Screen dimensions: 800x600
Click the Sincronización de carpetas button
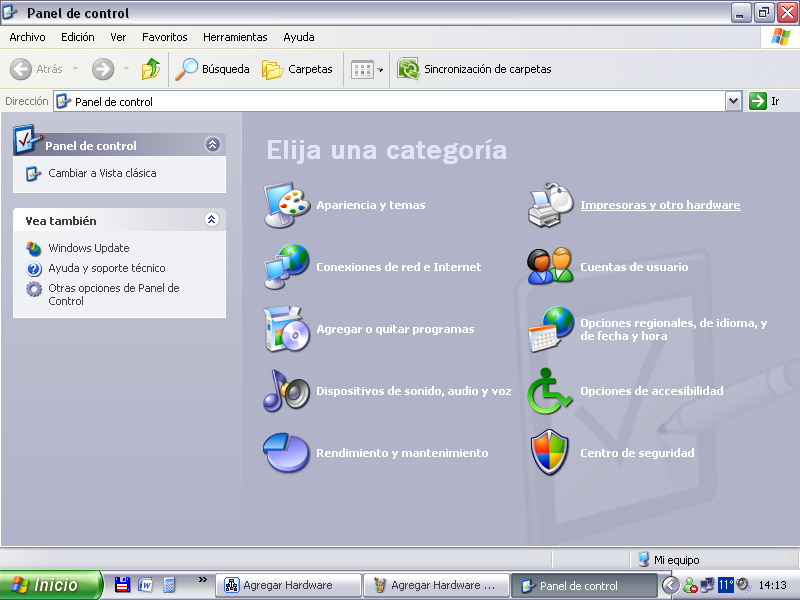click(x=475, y=69)
